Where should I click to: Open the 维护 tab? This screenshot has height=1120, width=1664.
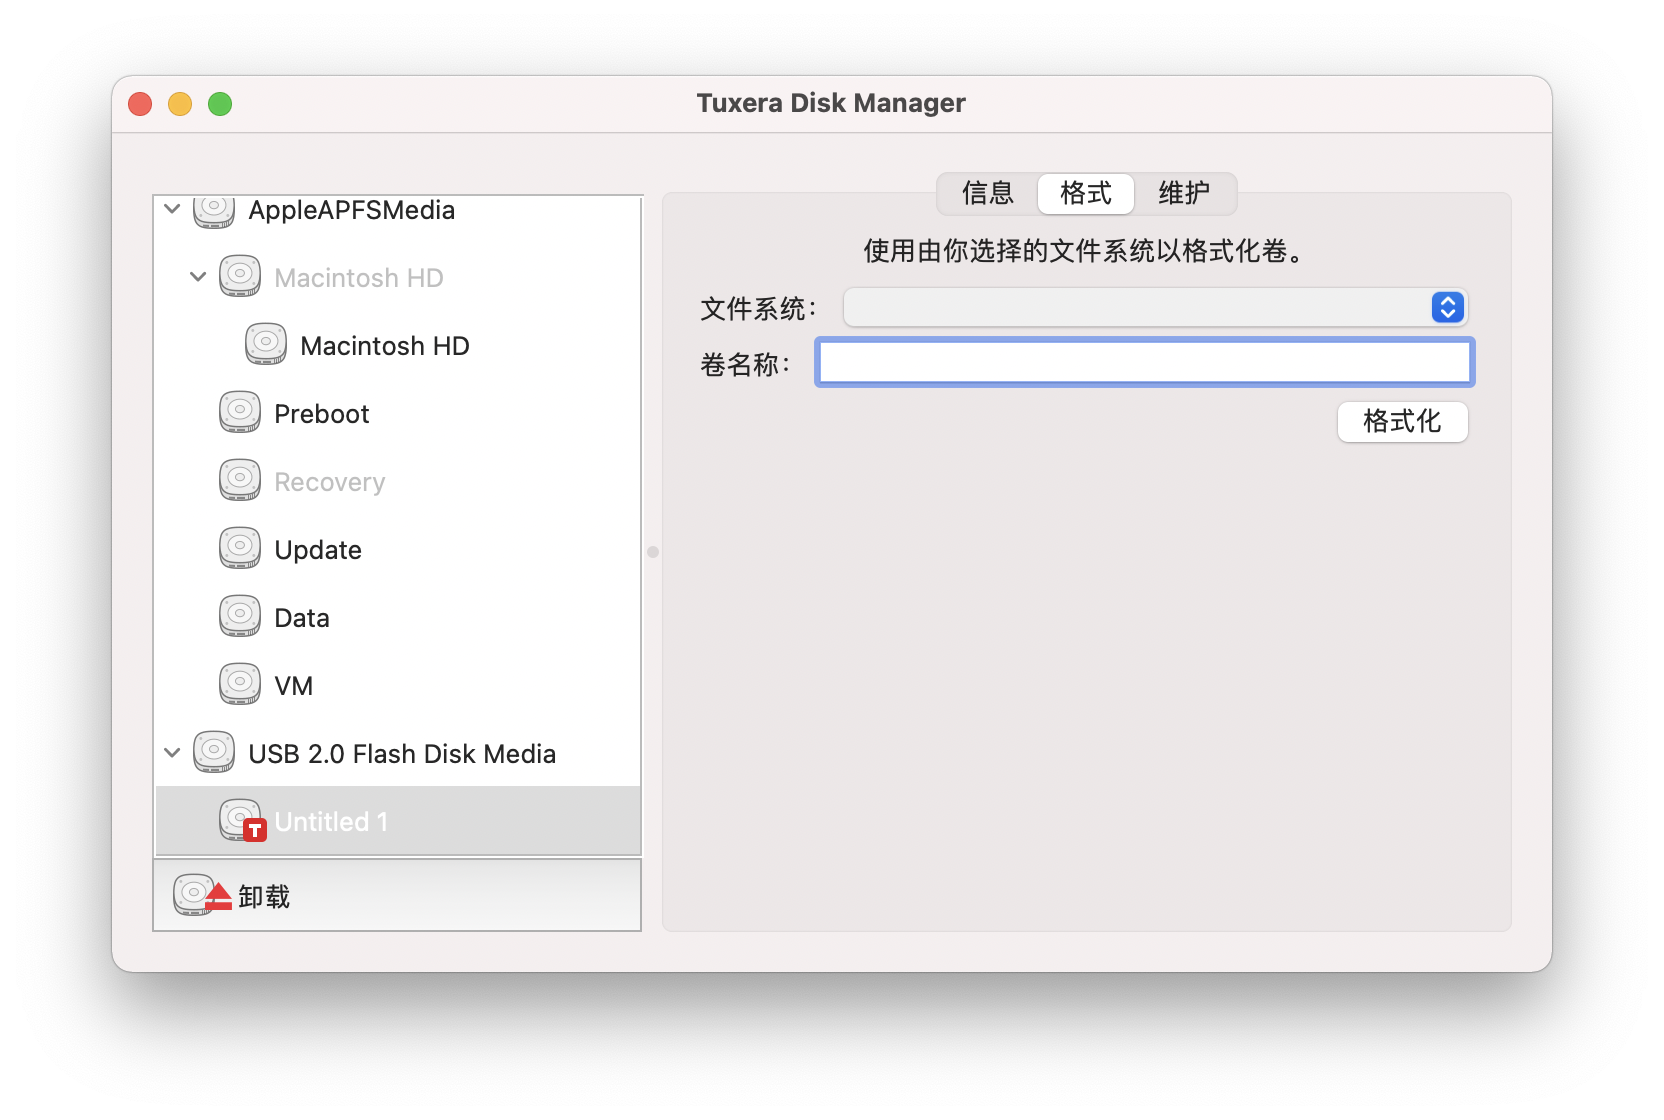[1184, 193]
